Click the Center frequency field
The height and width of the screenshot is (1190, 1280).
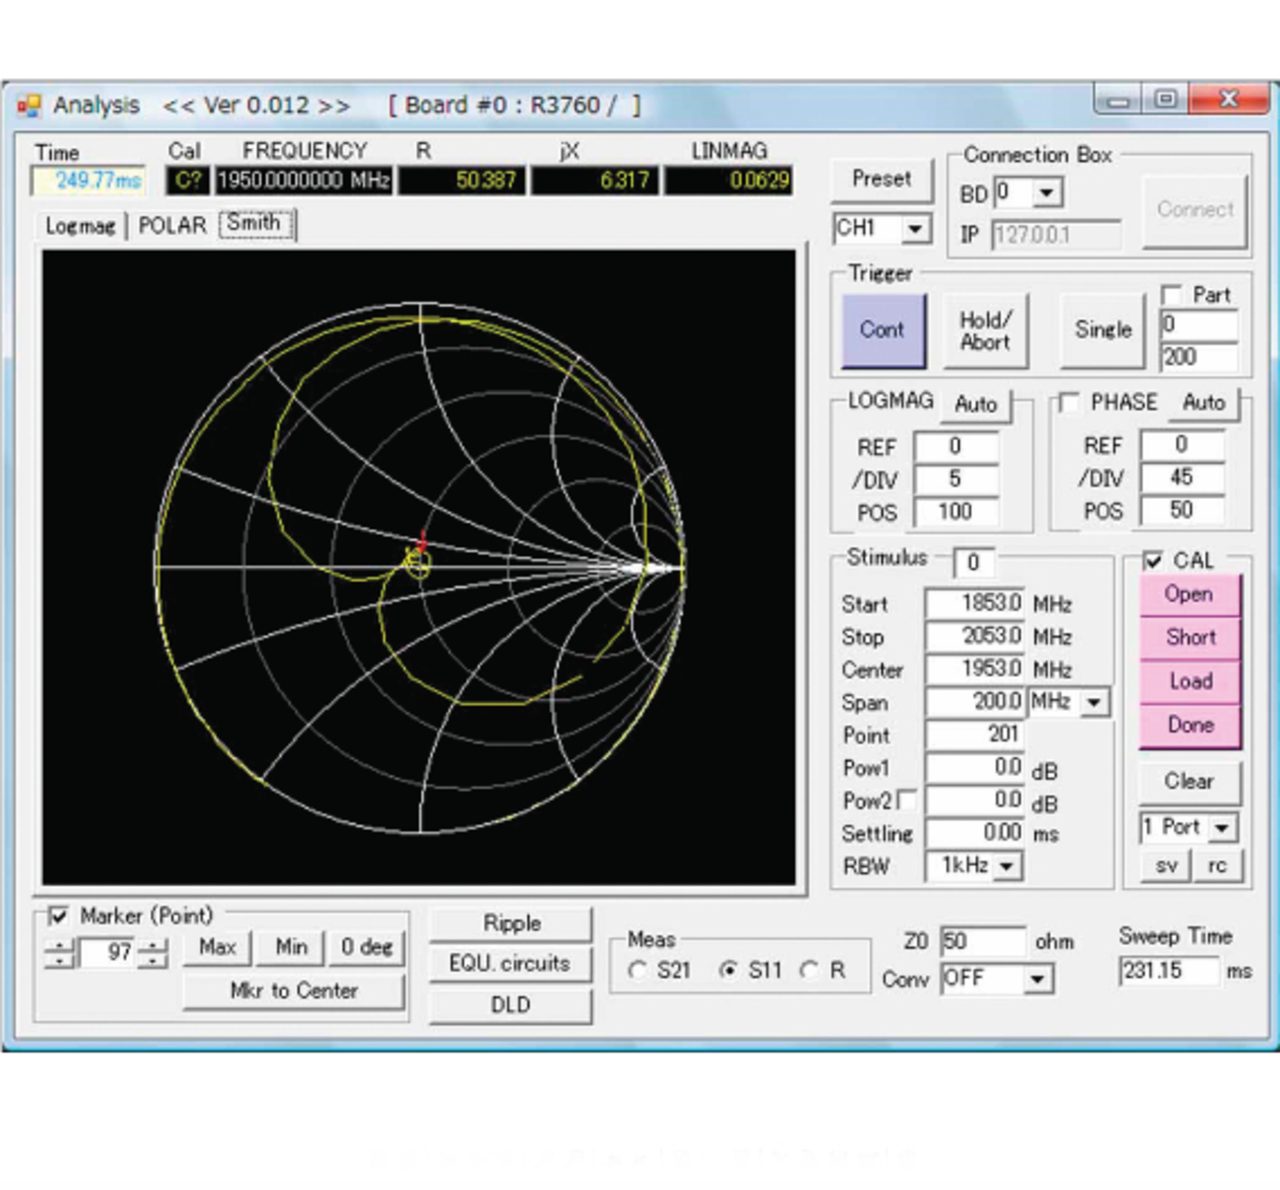pos(974,669)
